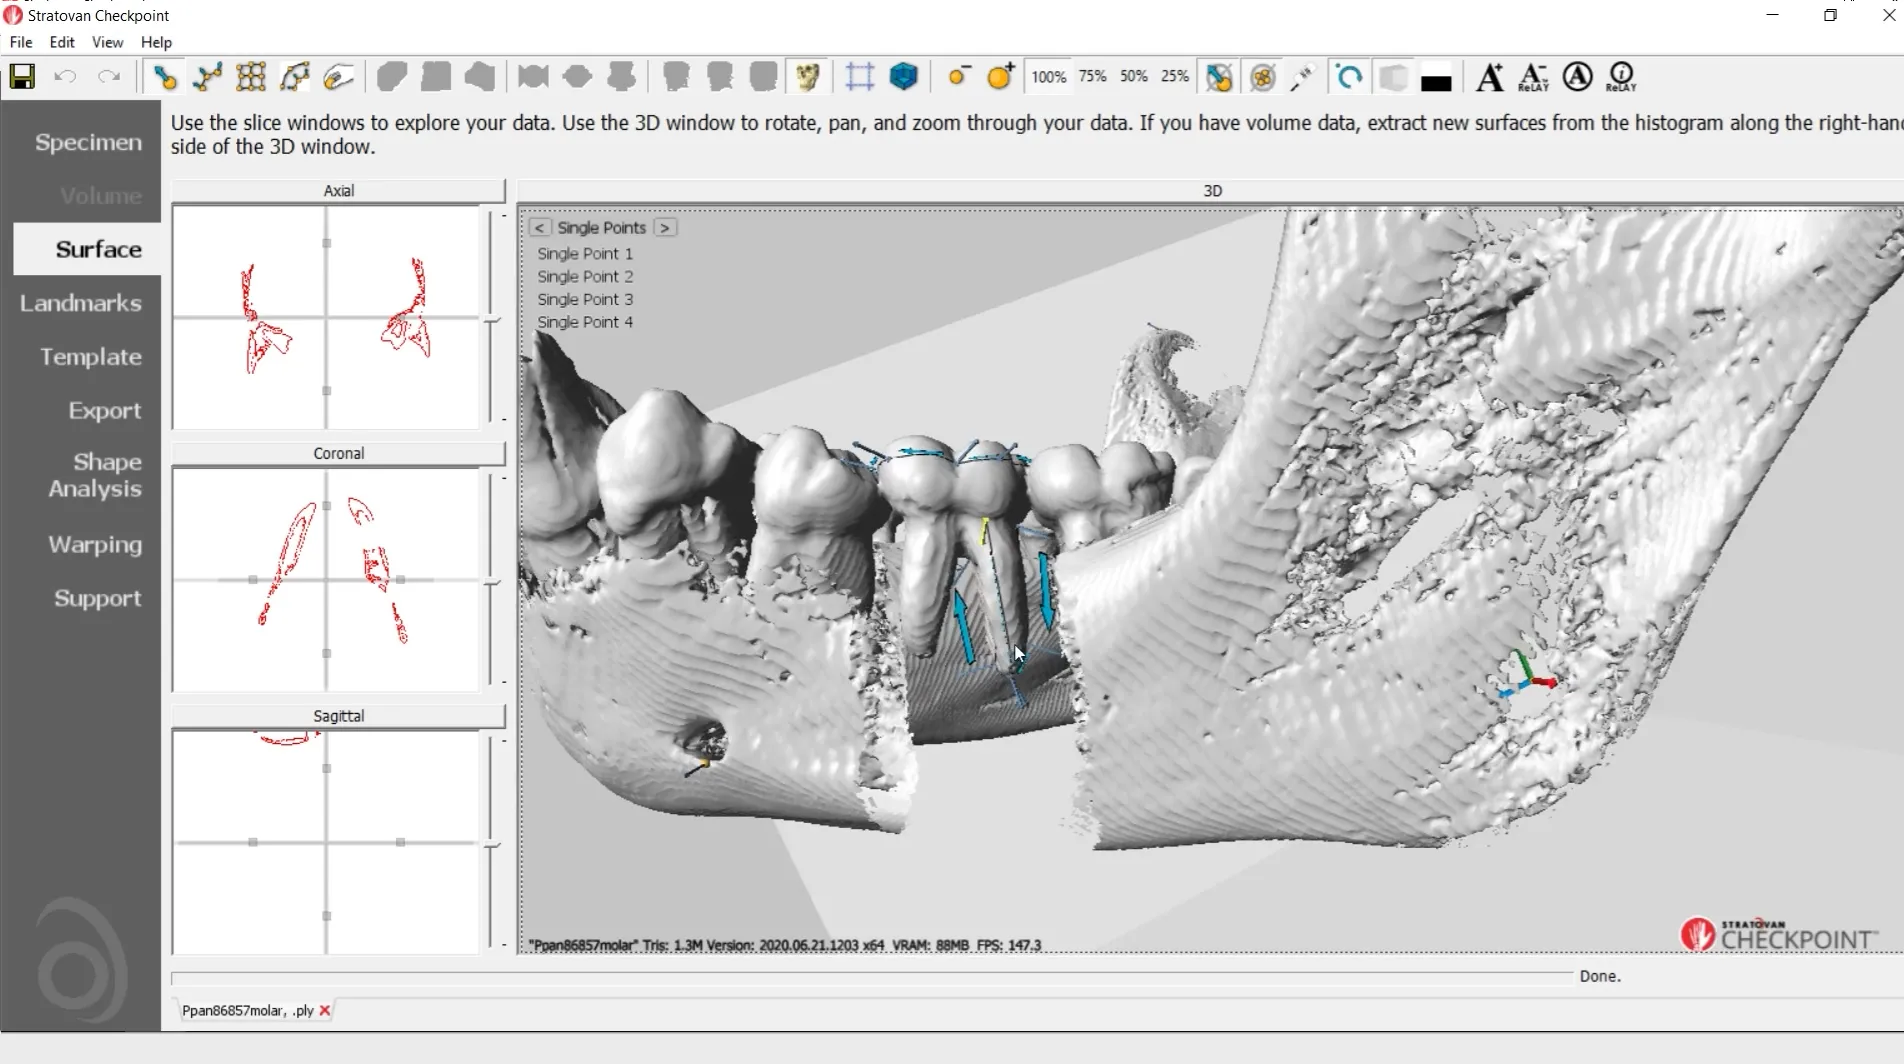1904x1064 pixels.
Task: Open the Edit menu
Action: [62, 42]
